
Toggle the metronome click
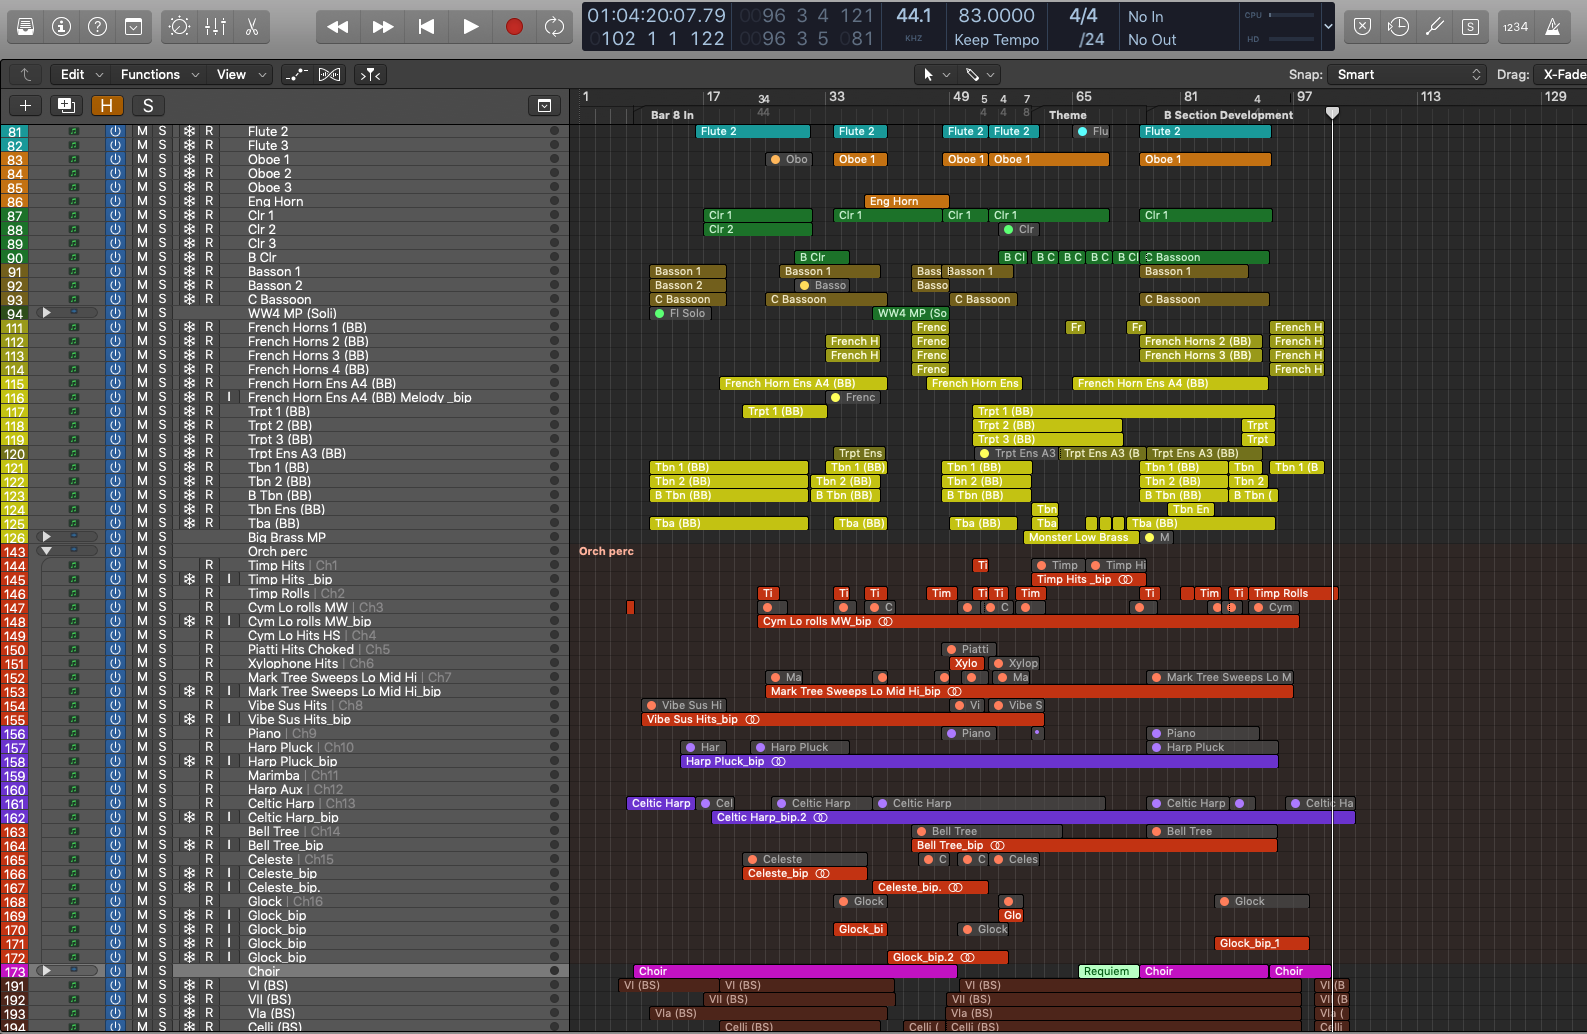(x=1552, y=27)
